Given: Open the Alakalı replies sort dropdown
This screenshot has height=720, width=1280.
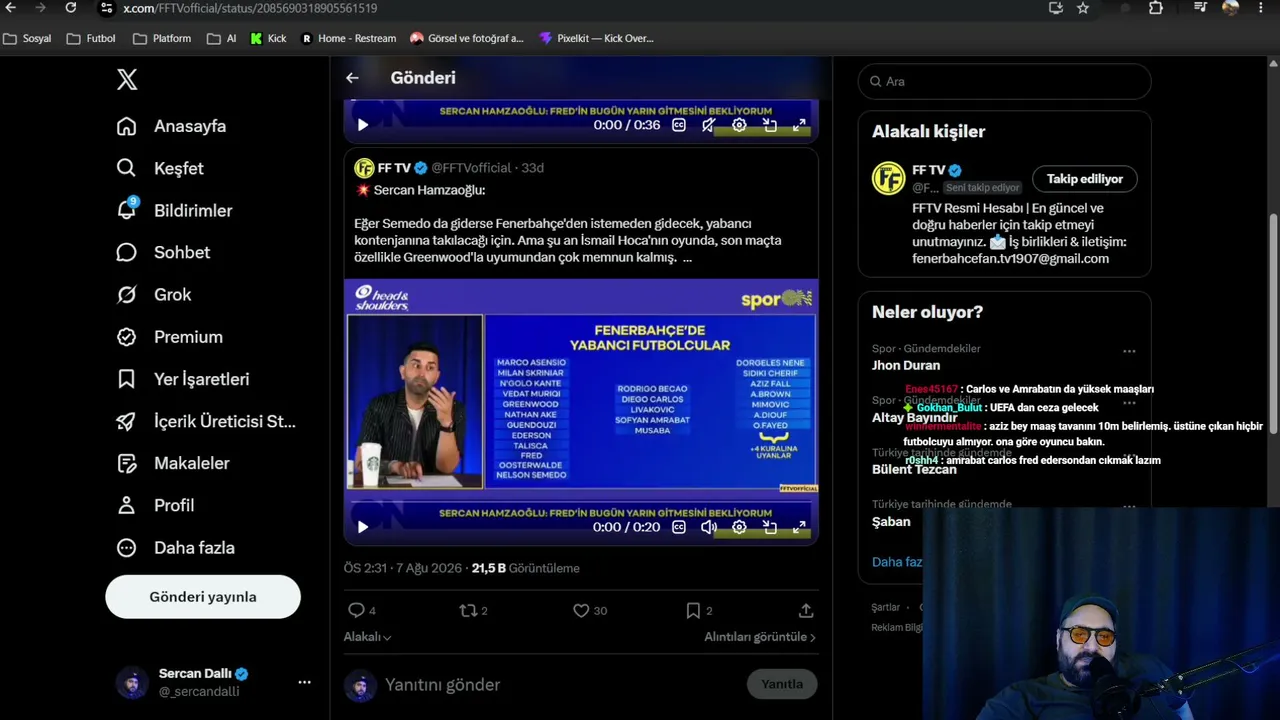Looking at the screenshot, I should click(x=368, y=637).
